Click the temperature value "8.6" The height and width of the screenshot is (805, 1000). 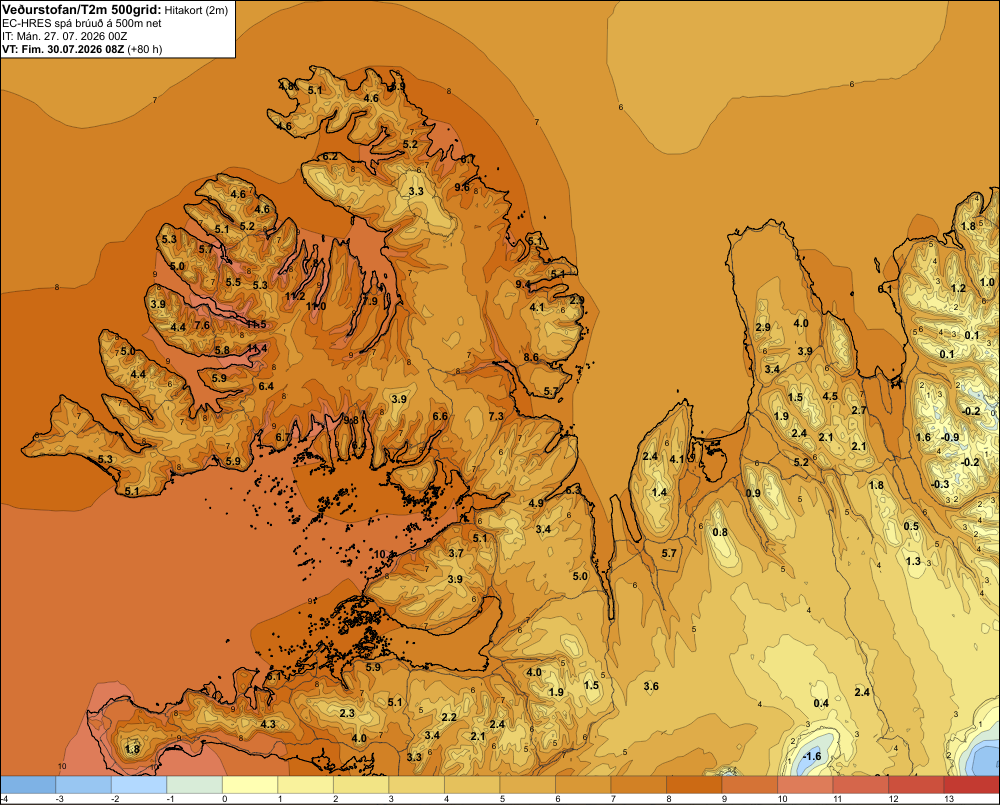531,357
